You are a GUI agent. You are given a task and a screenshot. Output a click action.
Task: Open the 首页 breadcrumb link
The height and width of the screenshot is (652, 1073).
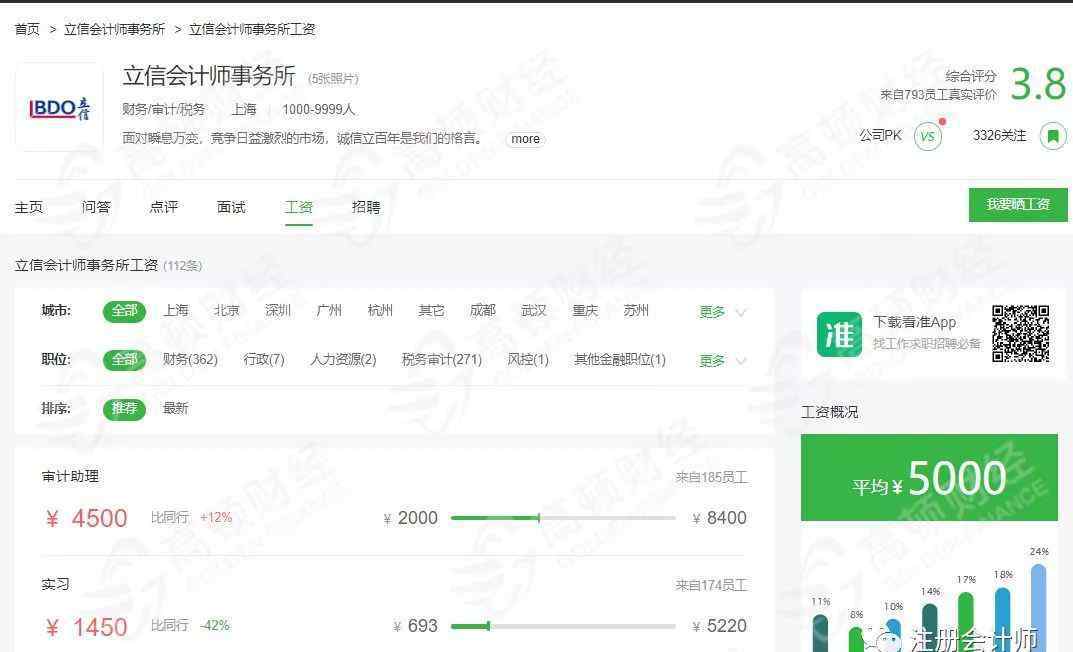point(27,29)
